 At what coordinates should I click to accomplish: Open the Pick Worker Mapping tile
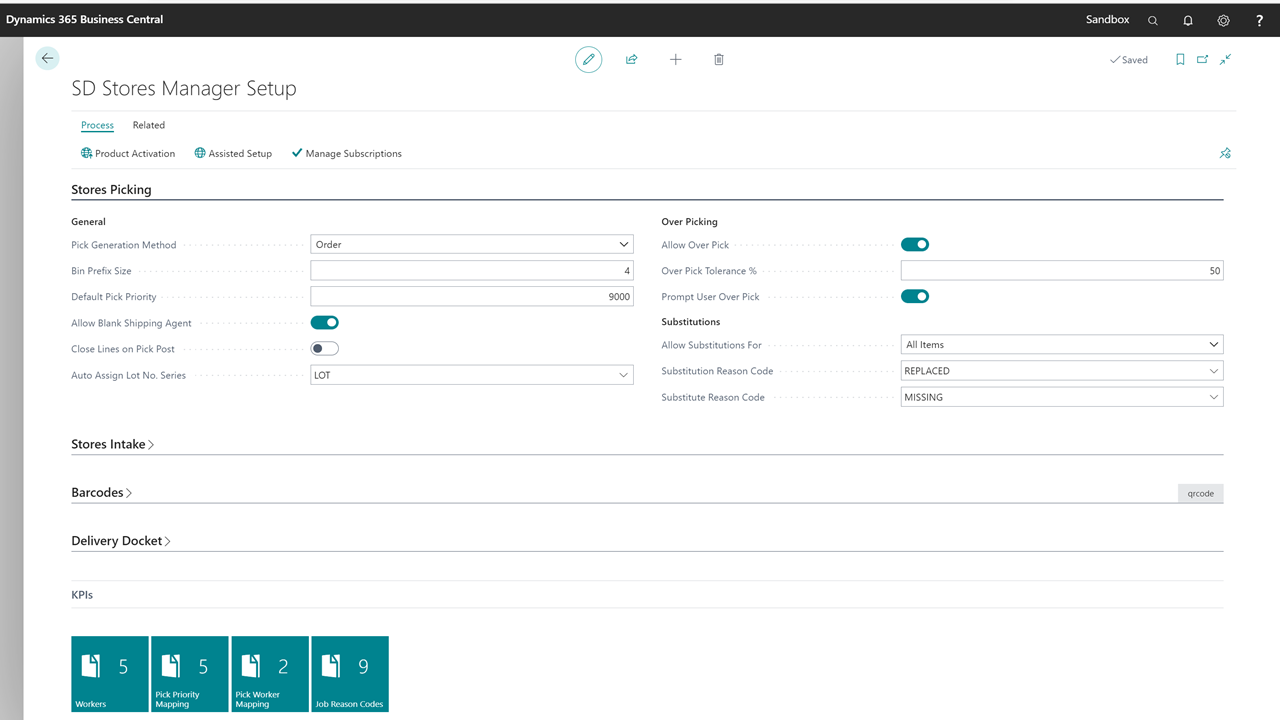270,674
